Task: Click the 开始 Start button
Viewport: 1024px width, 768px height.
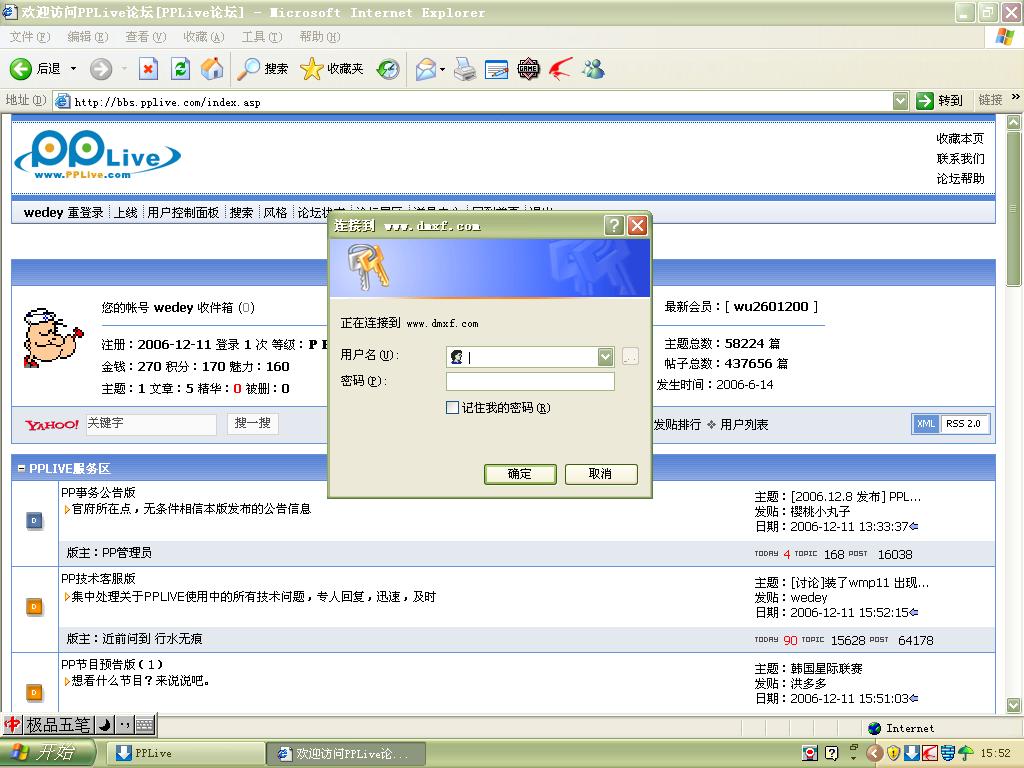Action: pyautogui.click(x=48, y=753)
